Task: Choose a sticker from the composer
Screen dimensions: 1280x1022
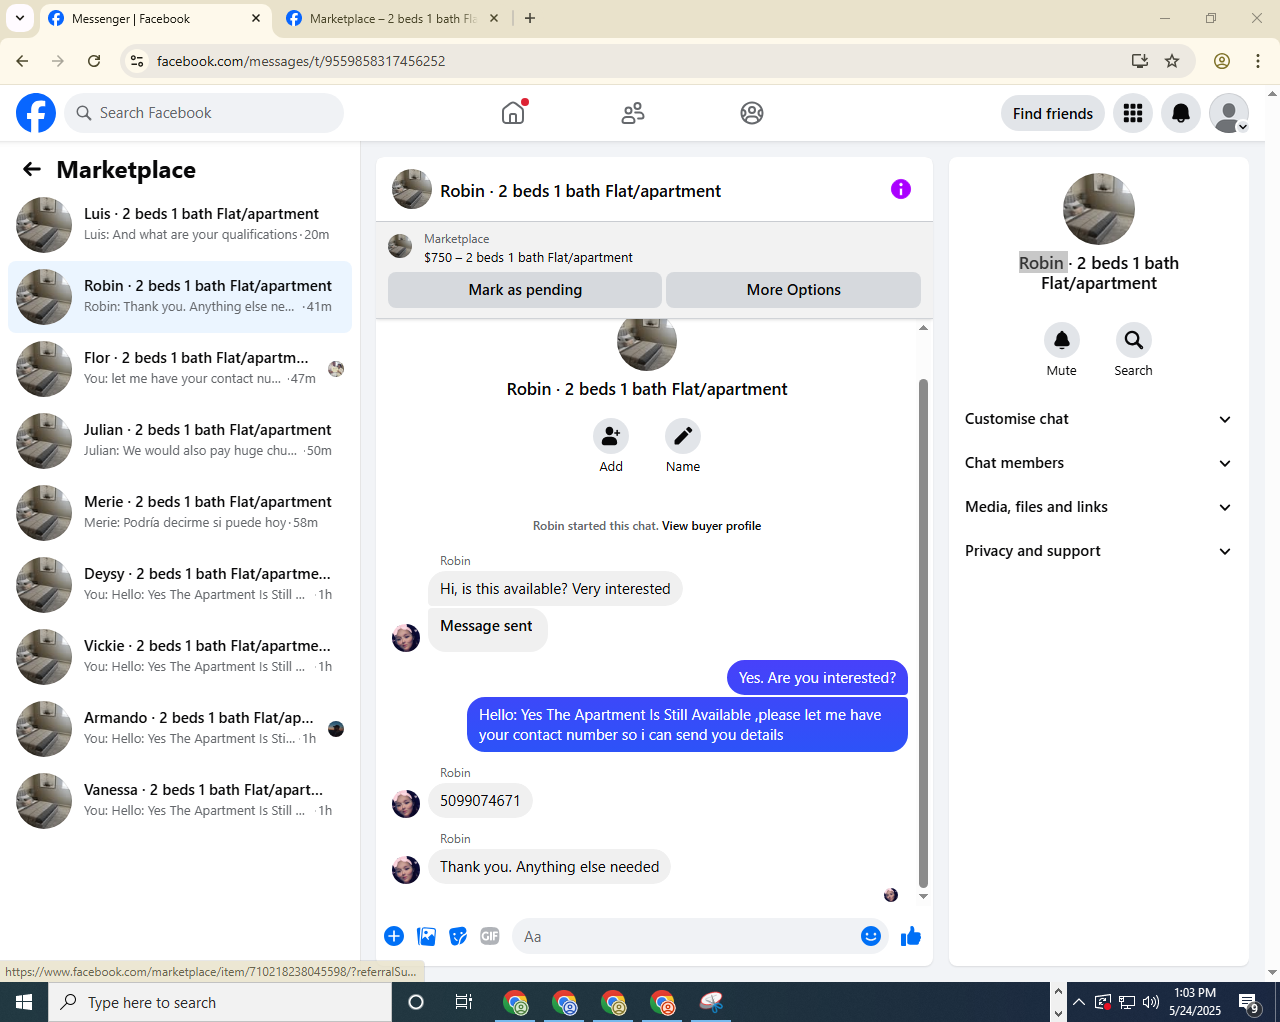Action: [x=458, y=936]
